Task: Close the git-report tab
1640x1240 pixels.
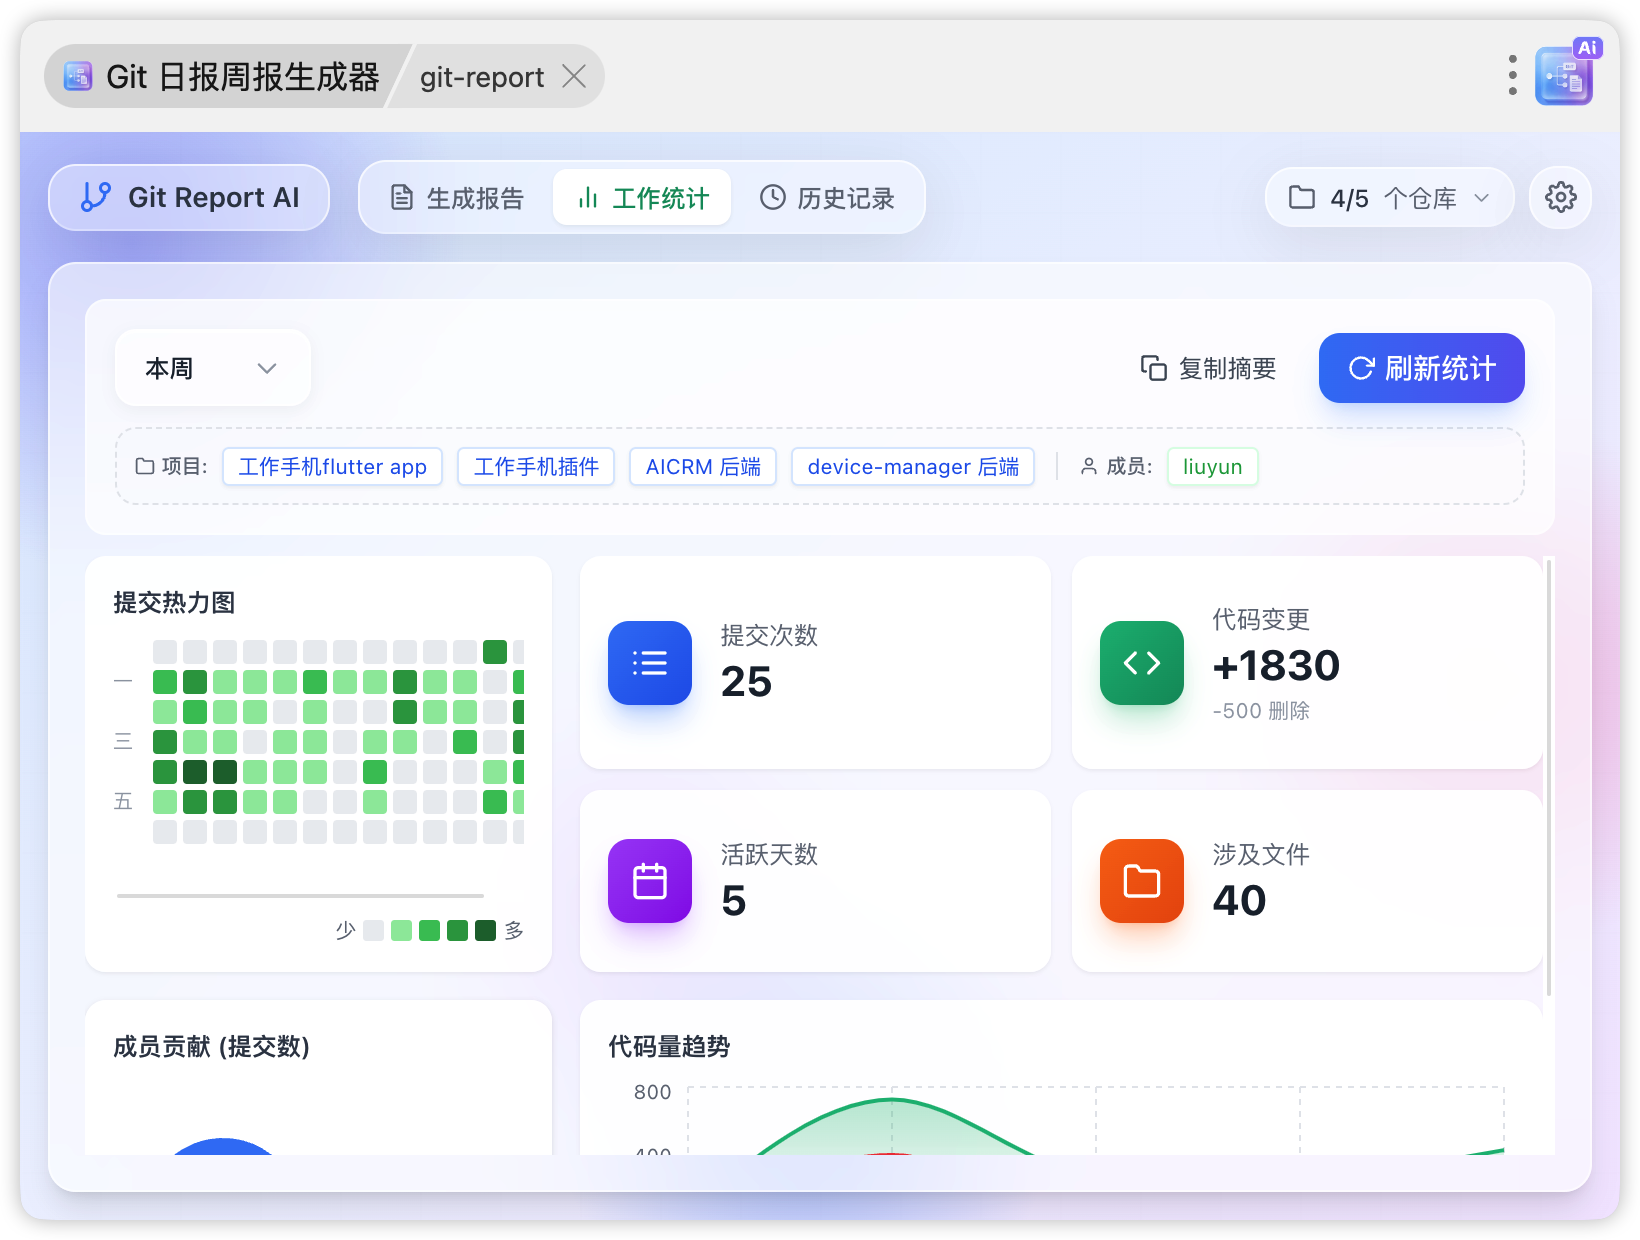Action: tap(574, 76)
